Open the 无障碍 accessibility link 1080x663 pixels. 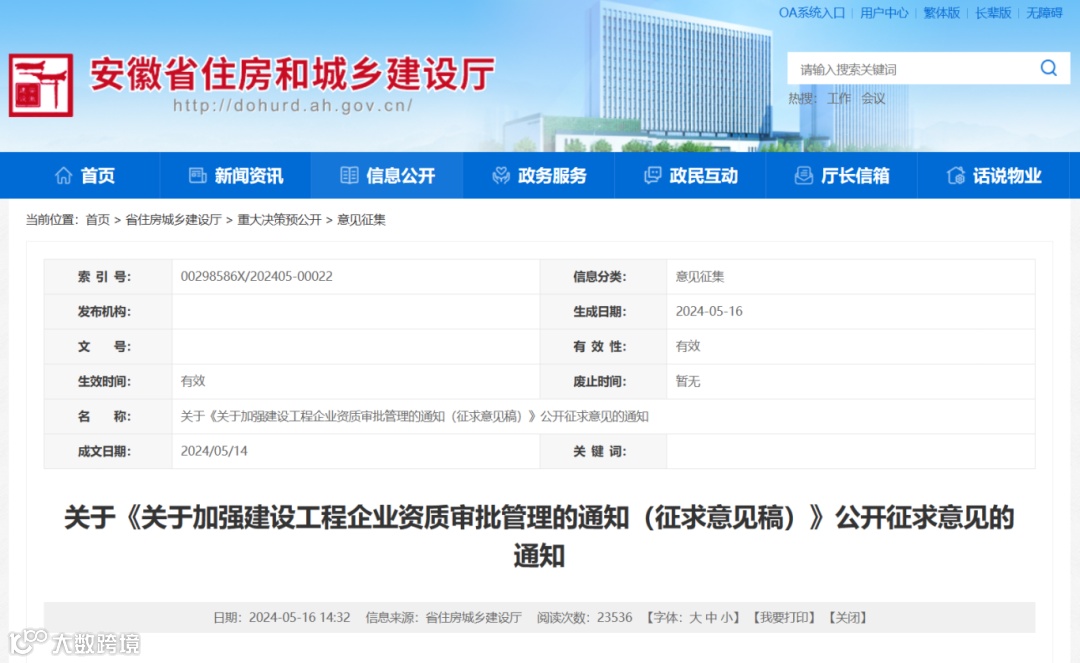point(1044,13)
